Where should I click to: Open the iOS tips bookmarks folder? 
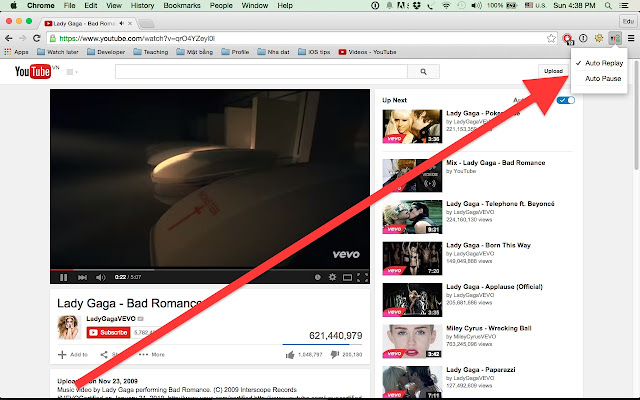point(314,52)
